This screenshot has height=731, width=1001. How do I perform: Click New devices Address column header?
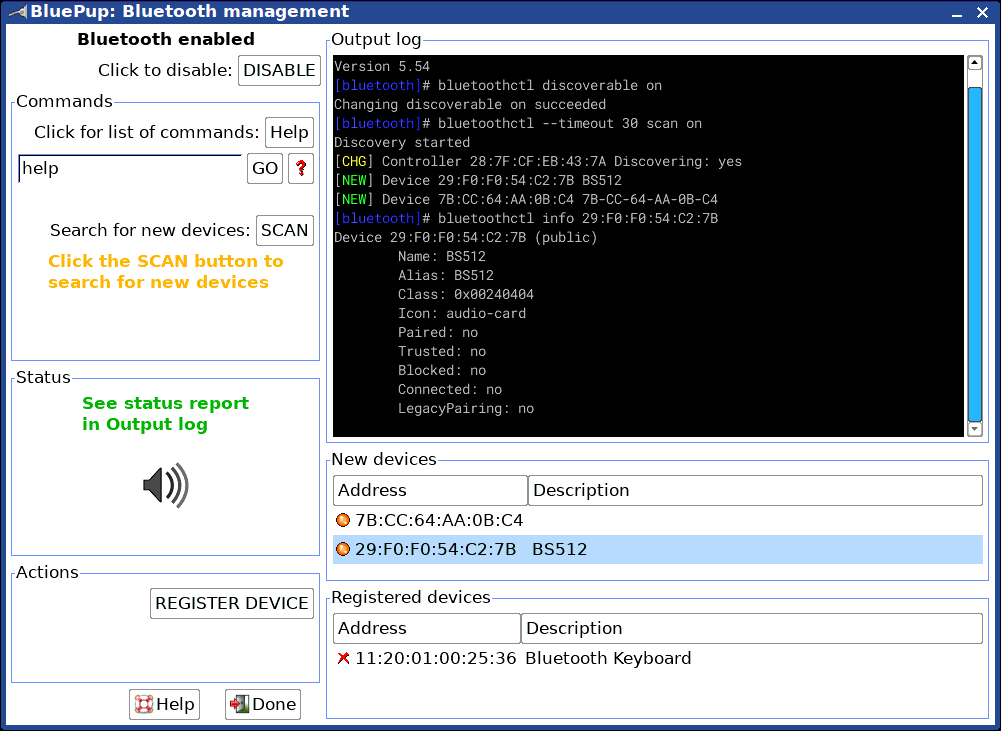[x=430, y=490]
